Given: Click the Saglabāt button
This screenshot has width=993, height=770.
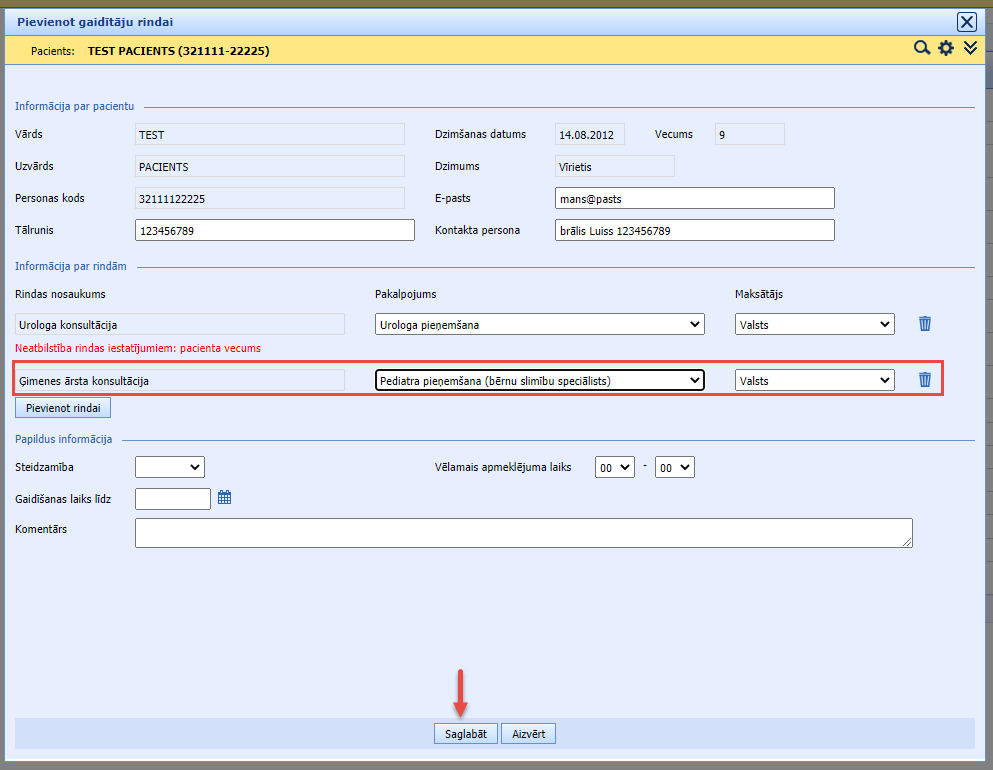Looking at the screenshot, I should (465, 734).
